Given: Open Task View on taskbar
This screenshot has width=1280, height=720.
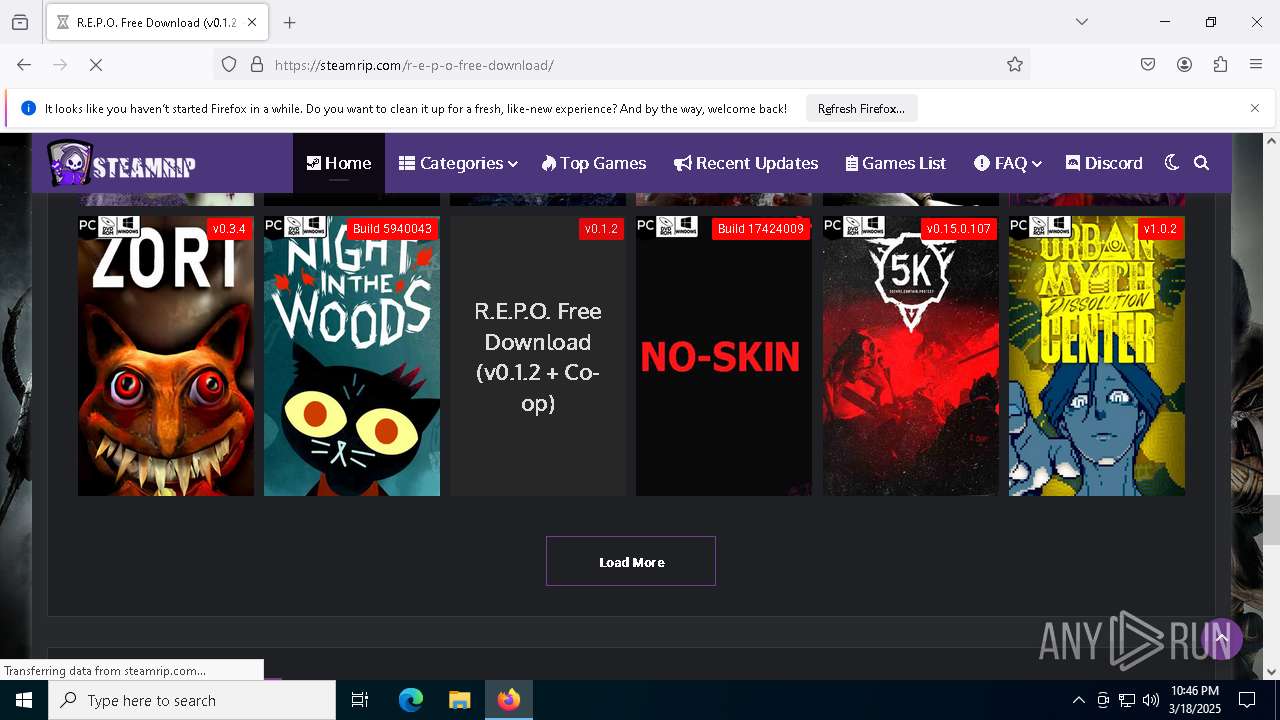Looking at the screenshot, I should tap(360, 700).
